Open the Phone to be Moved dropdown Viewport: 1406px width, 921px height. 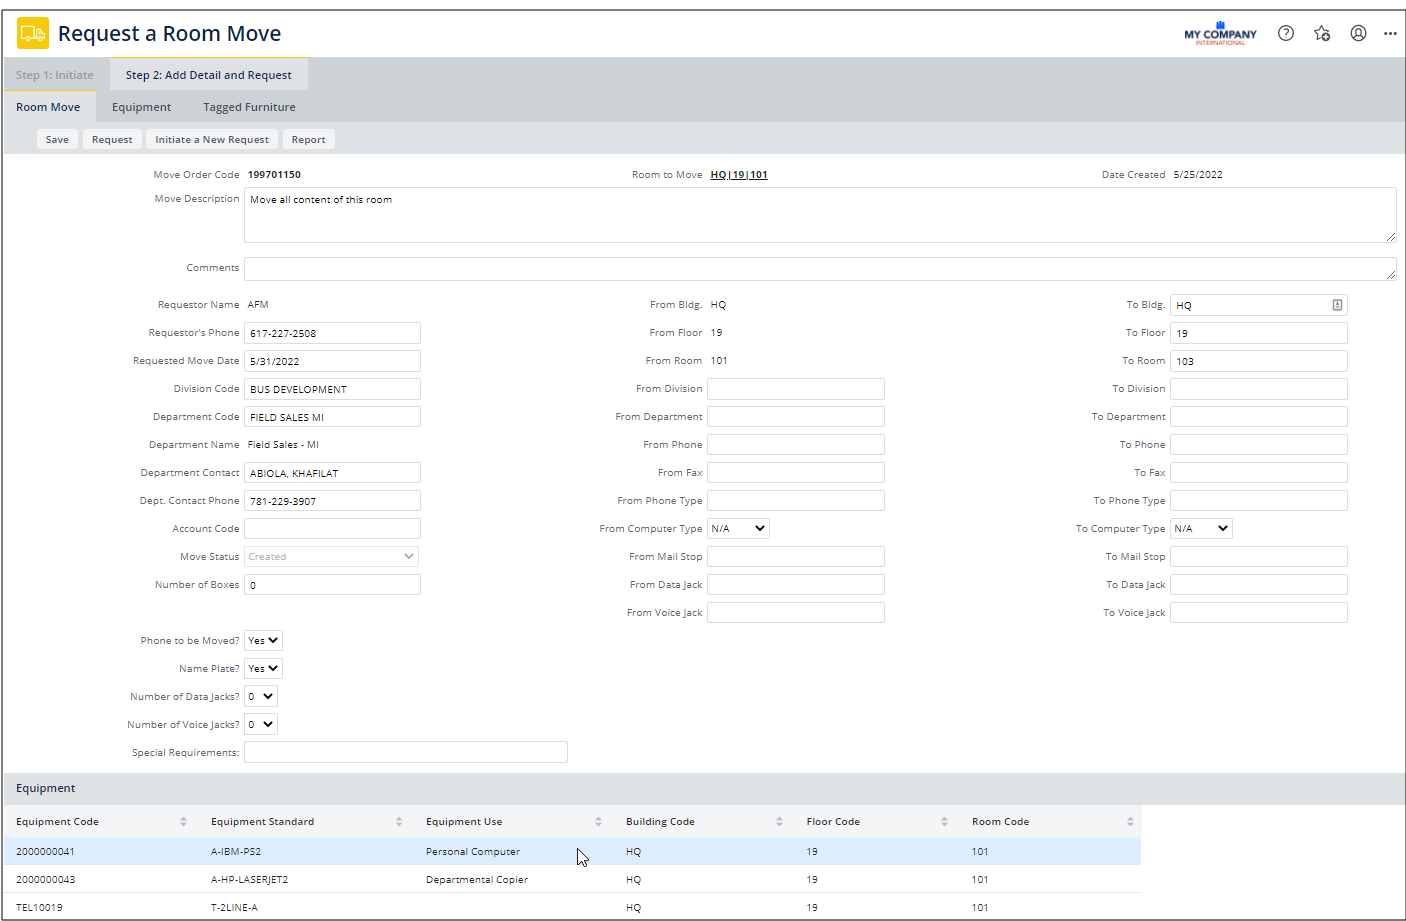point(263,641)
